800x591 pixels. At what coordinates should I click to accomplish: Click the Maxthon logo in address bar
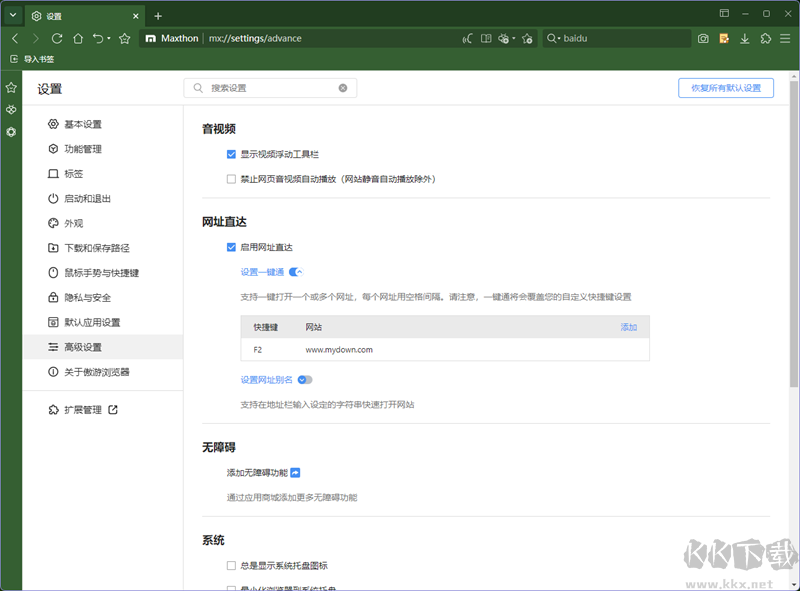151,38
